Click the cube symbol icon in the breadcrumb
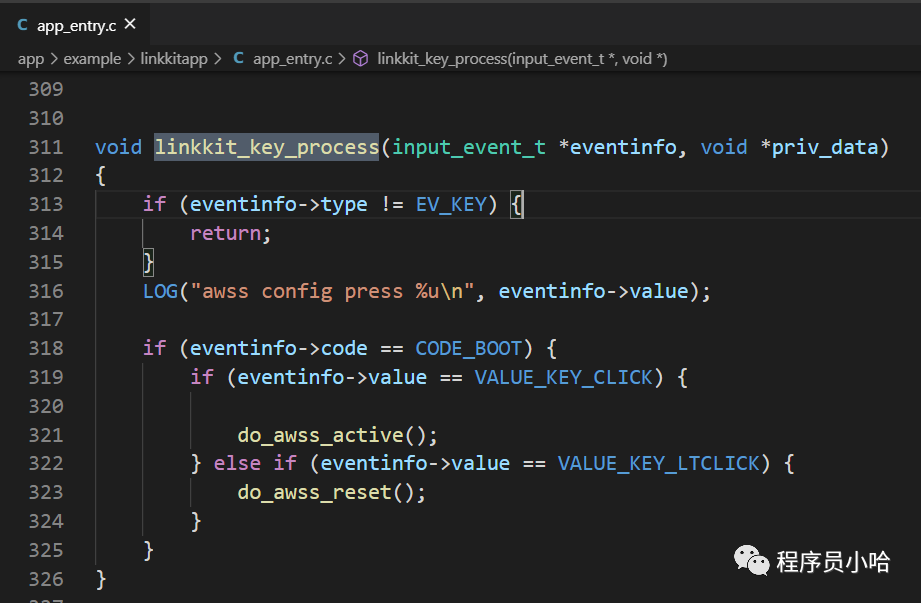Screen dimensions: 921x603 tap(361, 59)
